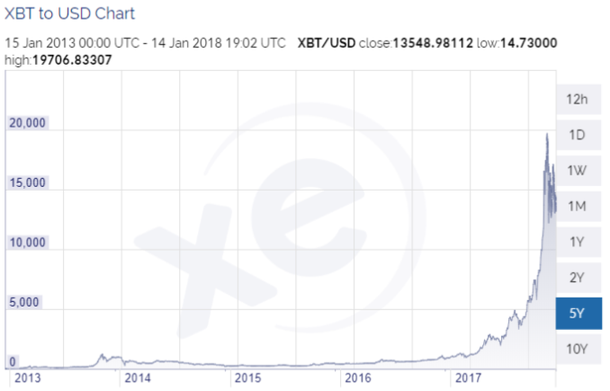Click the 10,000 y-axis label
Image resolution: width=610 pixels, height=391 pixels.
pos(28,242)
